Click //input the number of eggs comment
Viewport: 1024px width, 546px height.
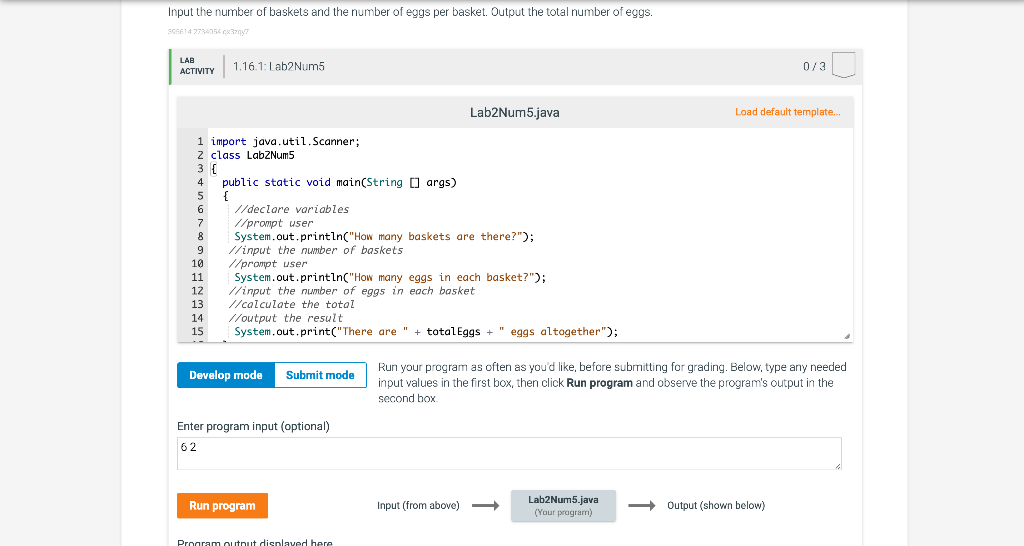pos(351,291)
